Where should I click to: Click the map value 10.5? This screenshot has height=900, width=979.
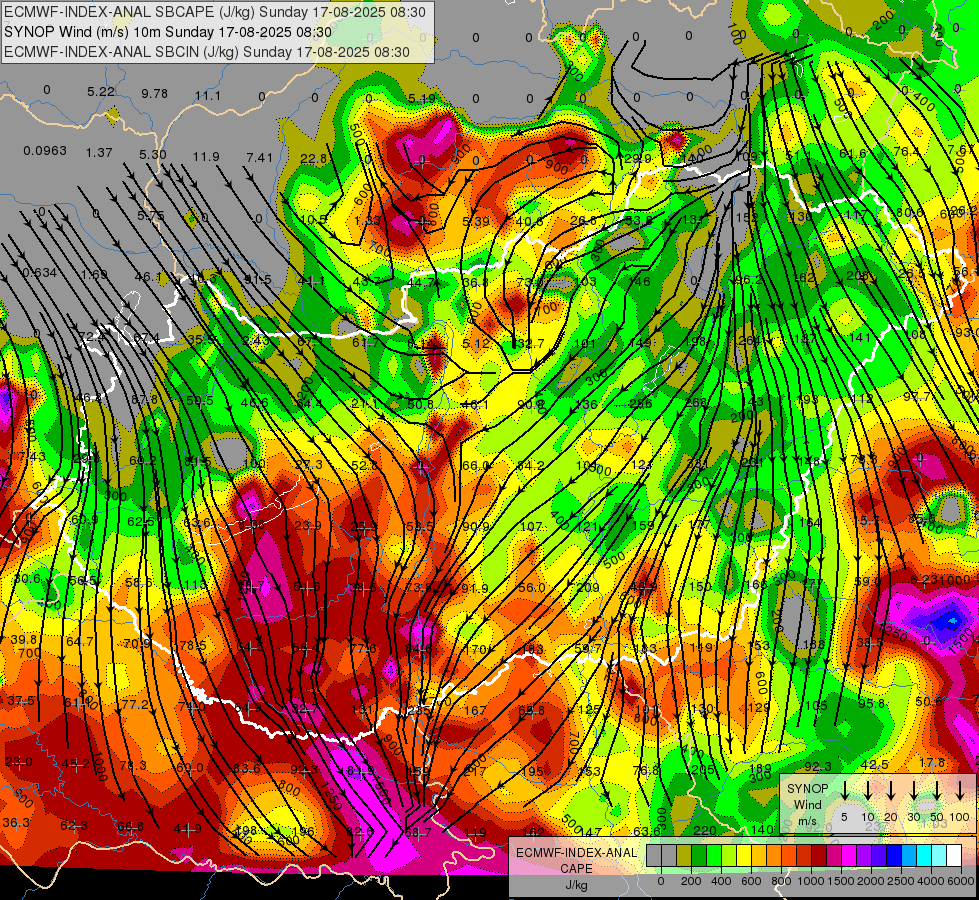pyautogui.click(x=314, y=219)
